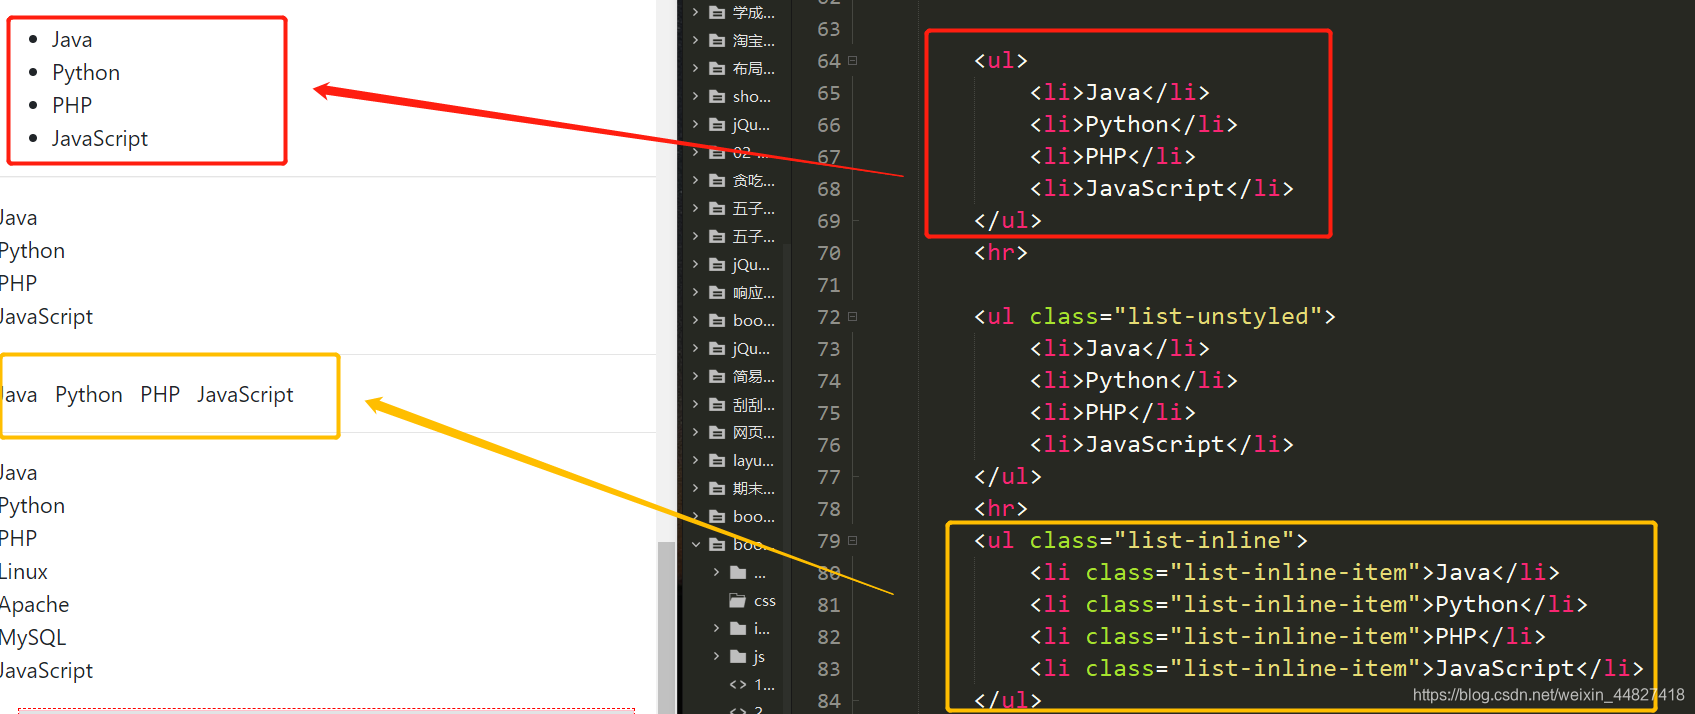
Task: Expand the 布局 folder chevron
Action: [x=696, y=69]
